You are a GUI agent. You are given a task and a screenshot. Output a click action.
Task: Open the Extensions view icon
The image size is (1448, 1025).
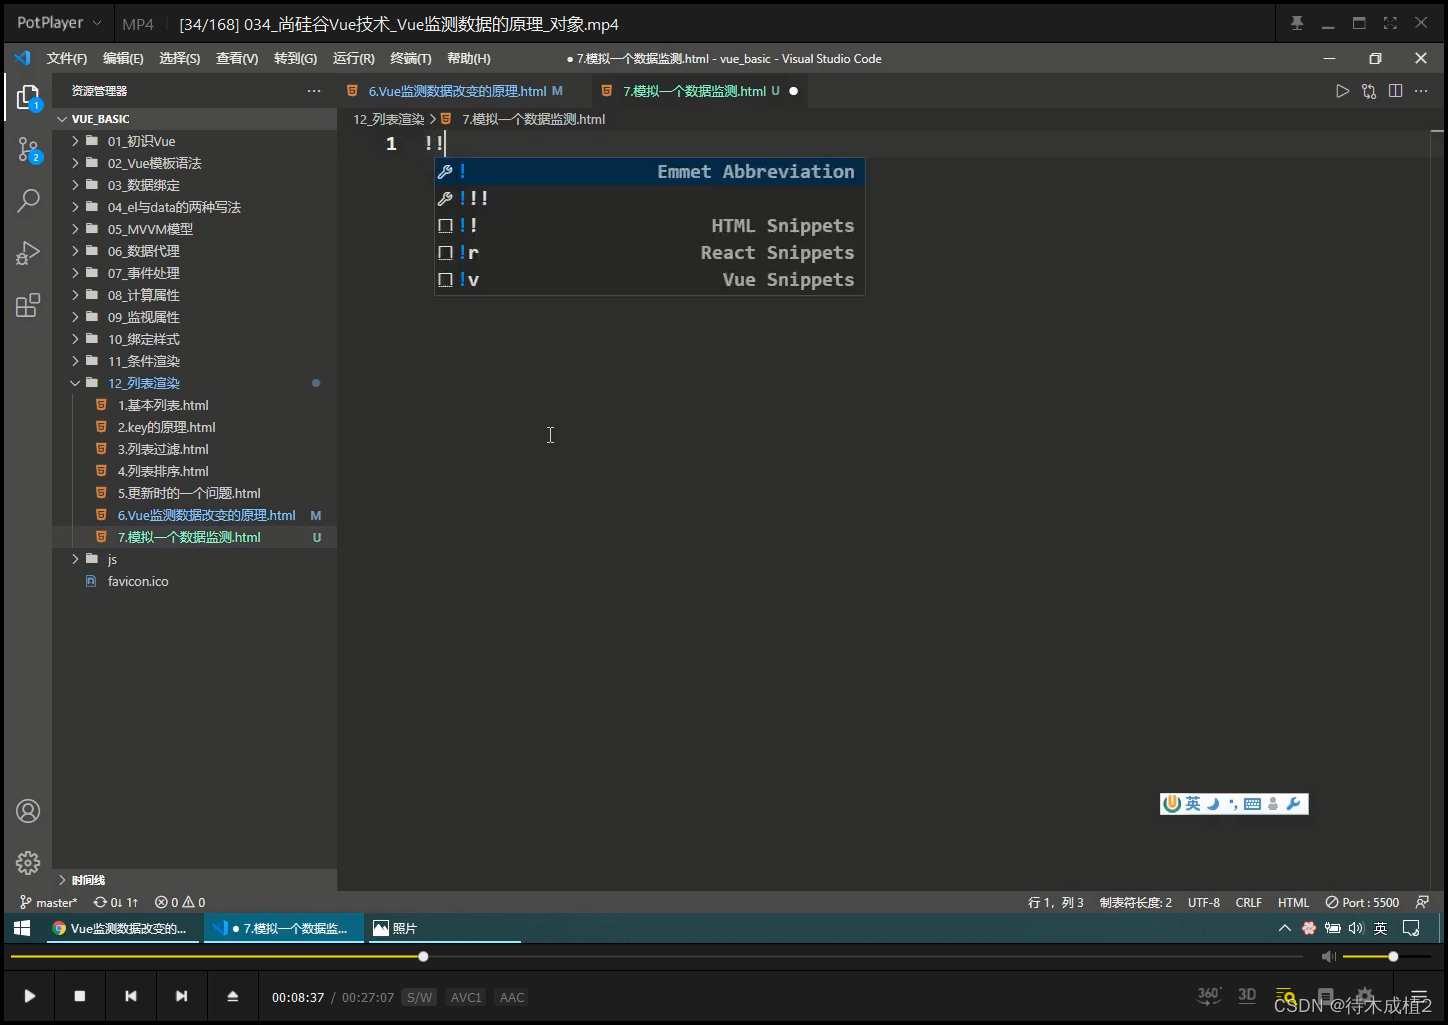[x=28, y=305]
